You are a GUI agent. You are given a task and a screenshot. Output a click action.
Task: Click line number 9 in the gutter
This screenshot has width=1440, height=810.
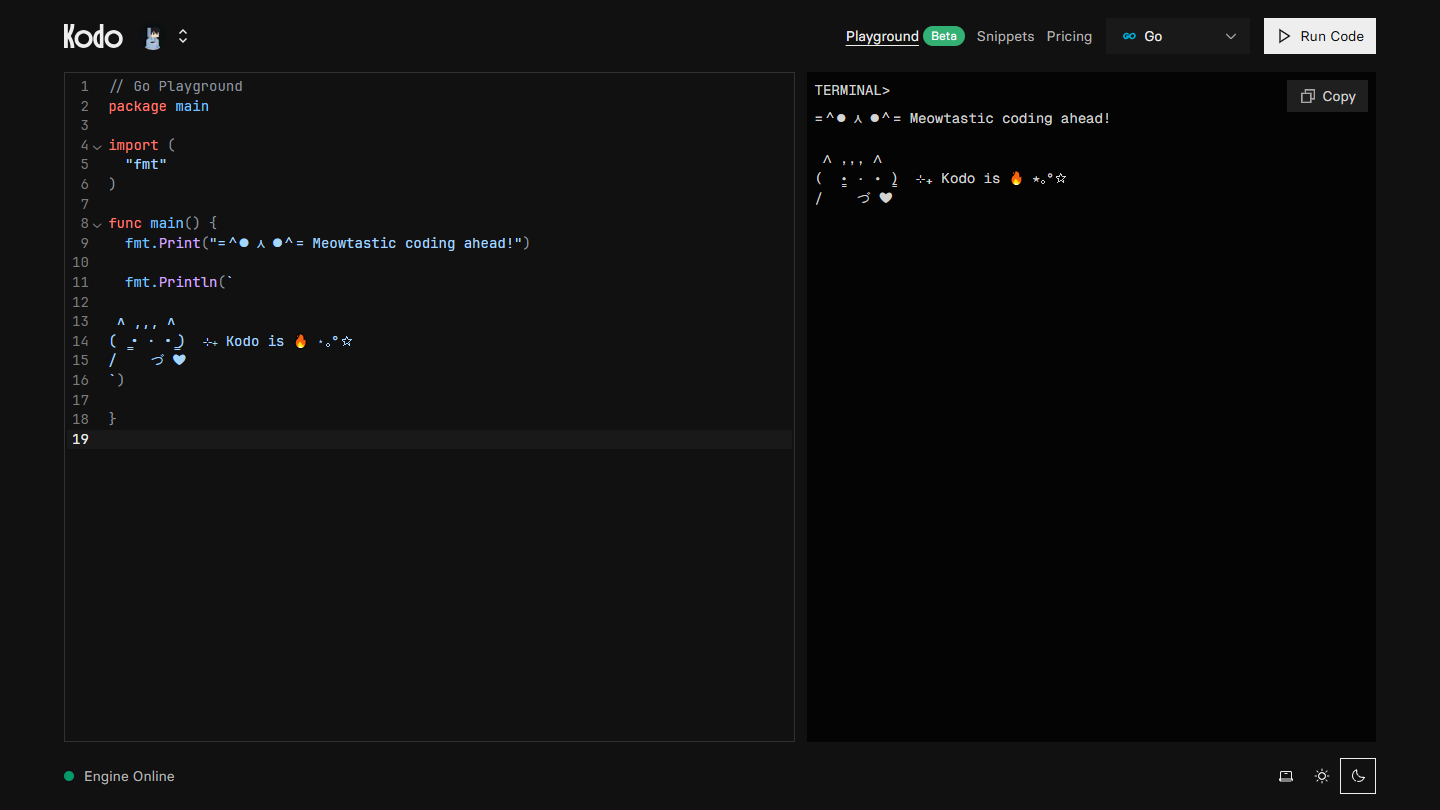coord(84,243)
